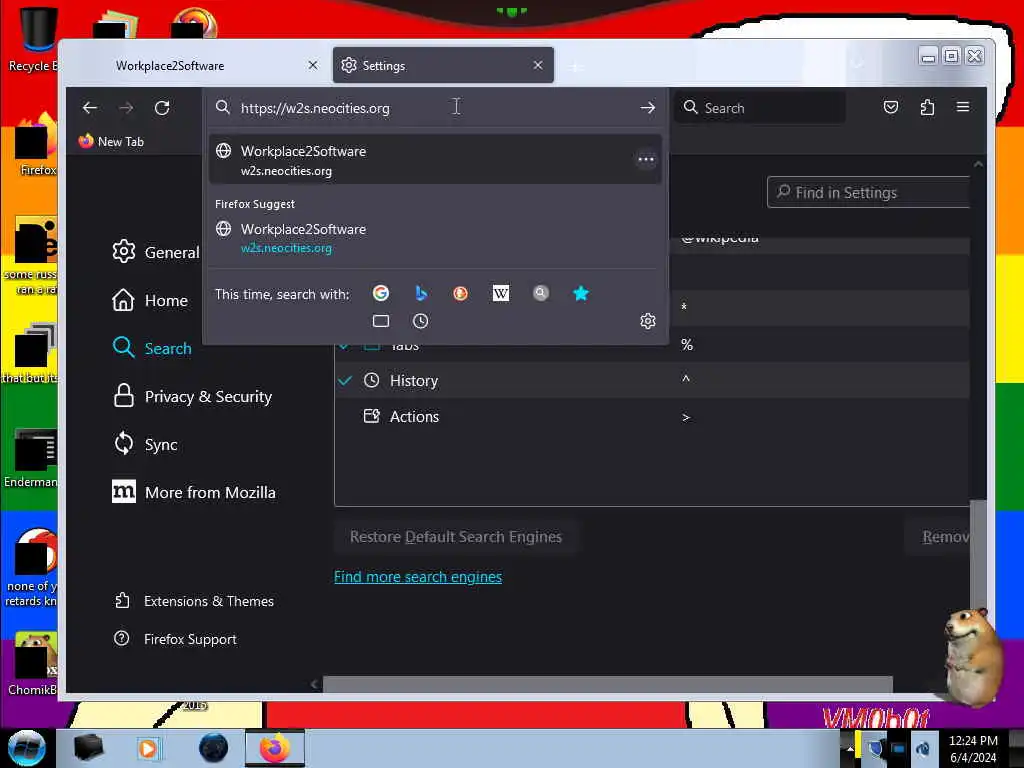Open Firefox Support
Image resolution: width=1024 pixels, height=768 pixels.
[175, 639]
